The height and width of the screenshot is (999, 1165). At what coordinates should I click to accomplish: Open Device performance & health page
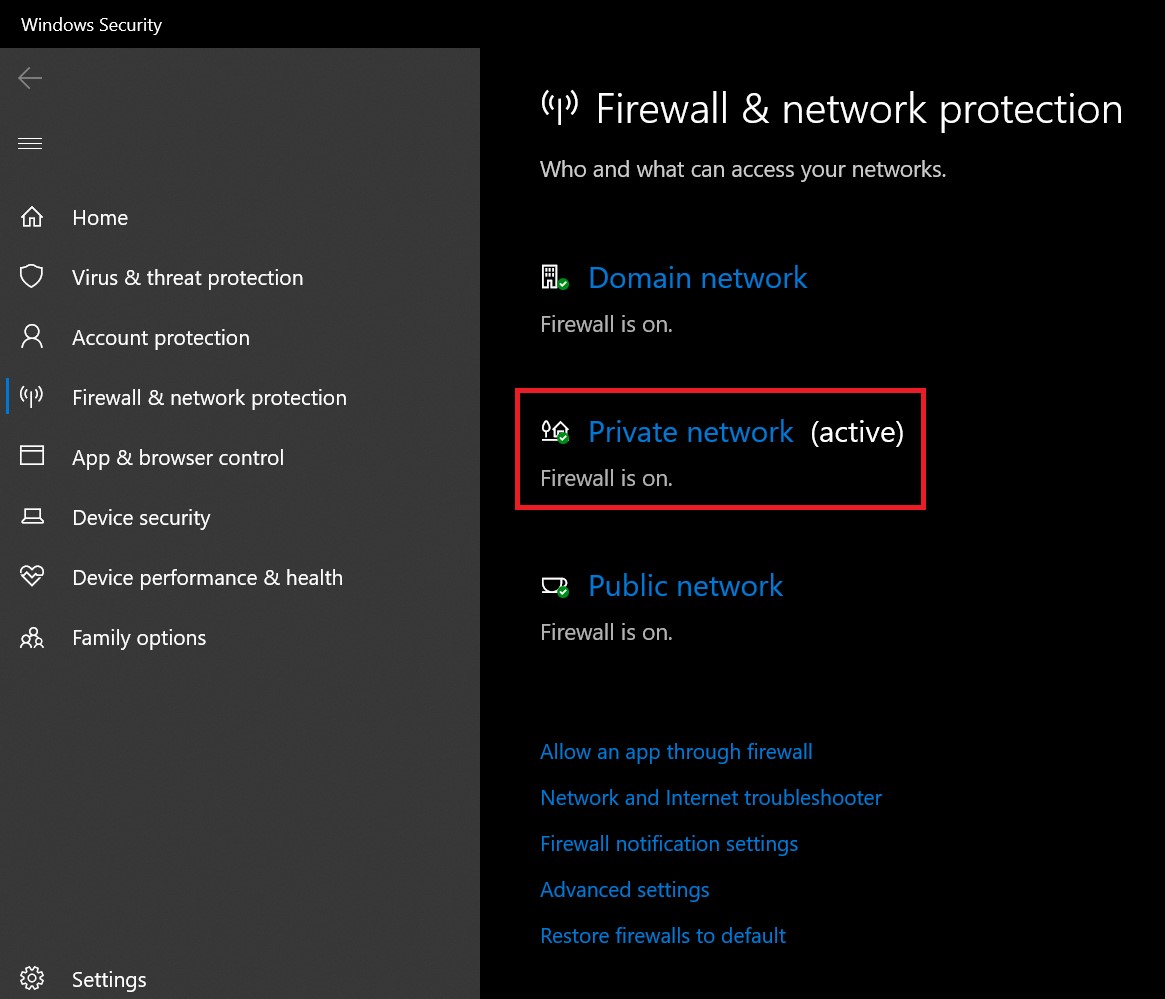click(207, 578)
